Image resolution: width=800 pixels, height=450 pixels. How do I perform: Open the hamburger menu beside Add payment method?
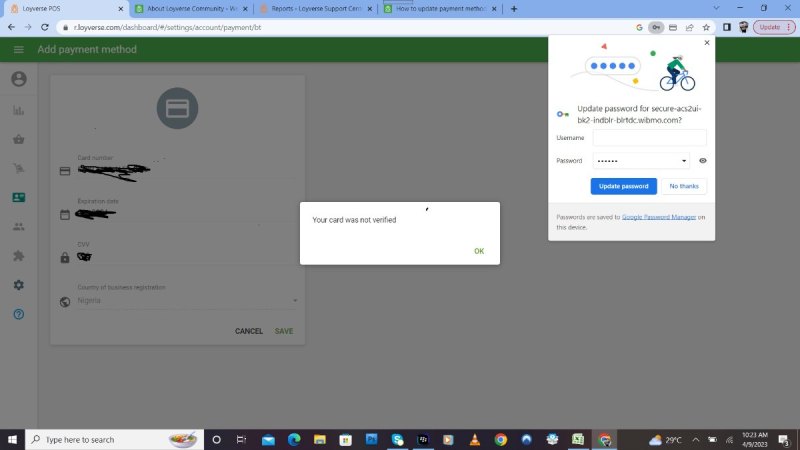point(18,49)
